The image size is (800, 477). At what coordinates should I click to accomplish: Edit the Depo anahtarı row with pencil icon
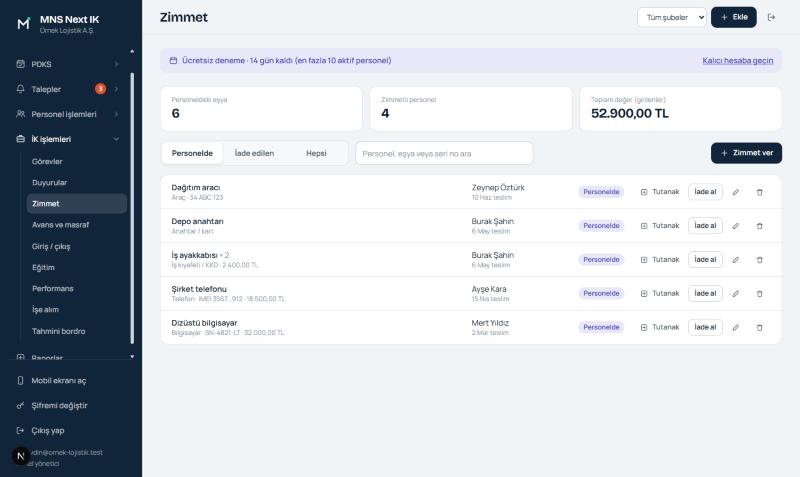click(736, 226)
